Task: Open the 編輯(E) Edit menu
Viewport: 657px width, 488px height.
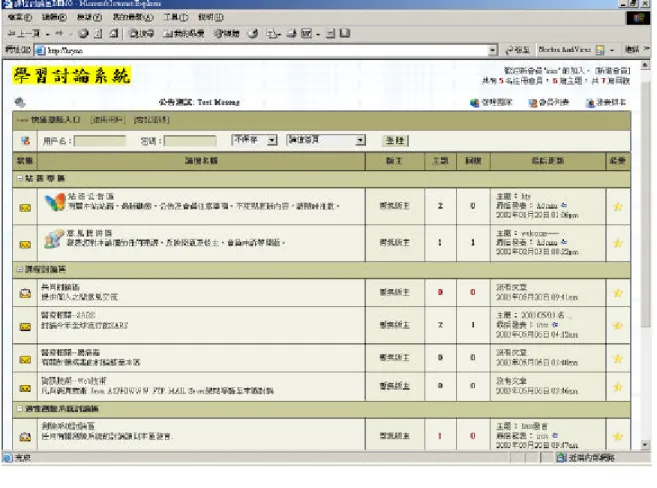Action: tap(54, 18)
